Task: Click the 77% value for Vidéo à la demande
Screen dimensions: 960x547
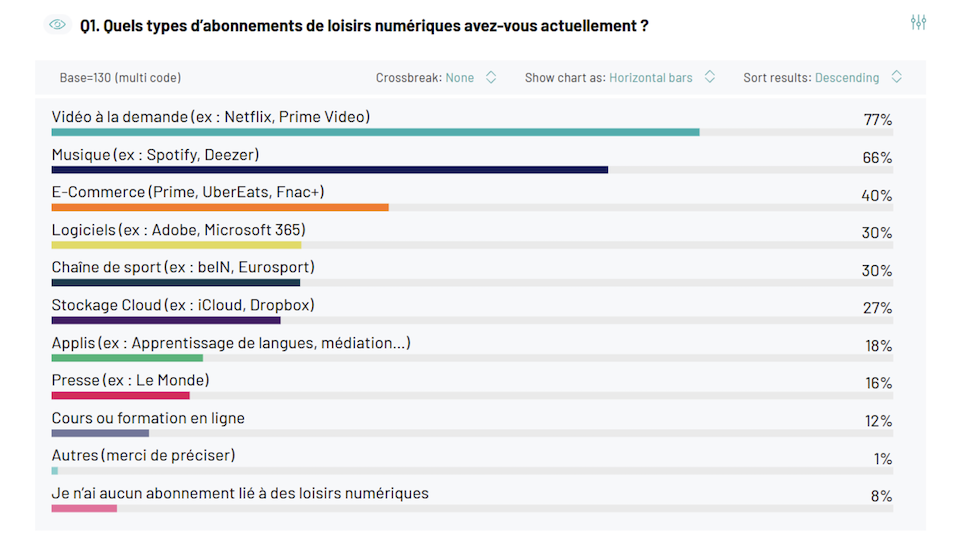Action: [x=877, y=120]
